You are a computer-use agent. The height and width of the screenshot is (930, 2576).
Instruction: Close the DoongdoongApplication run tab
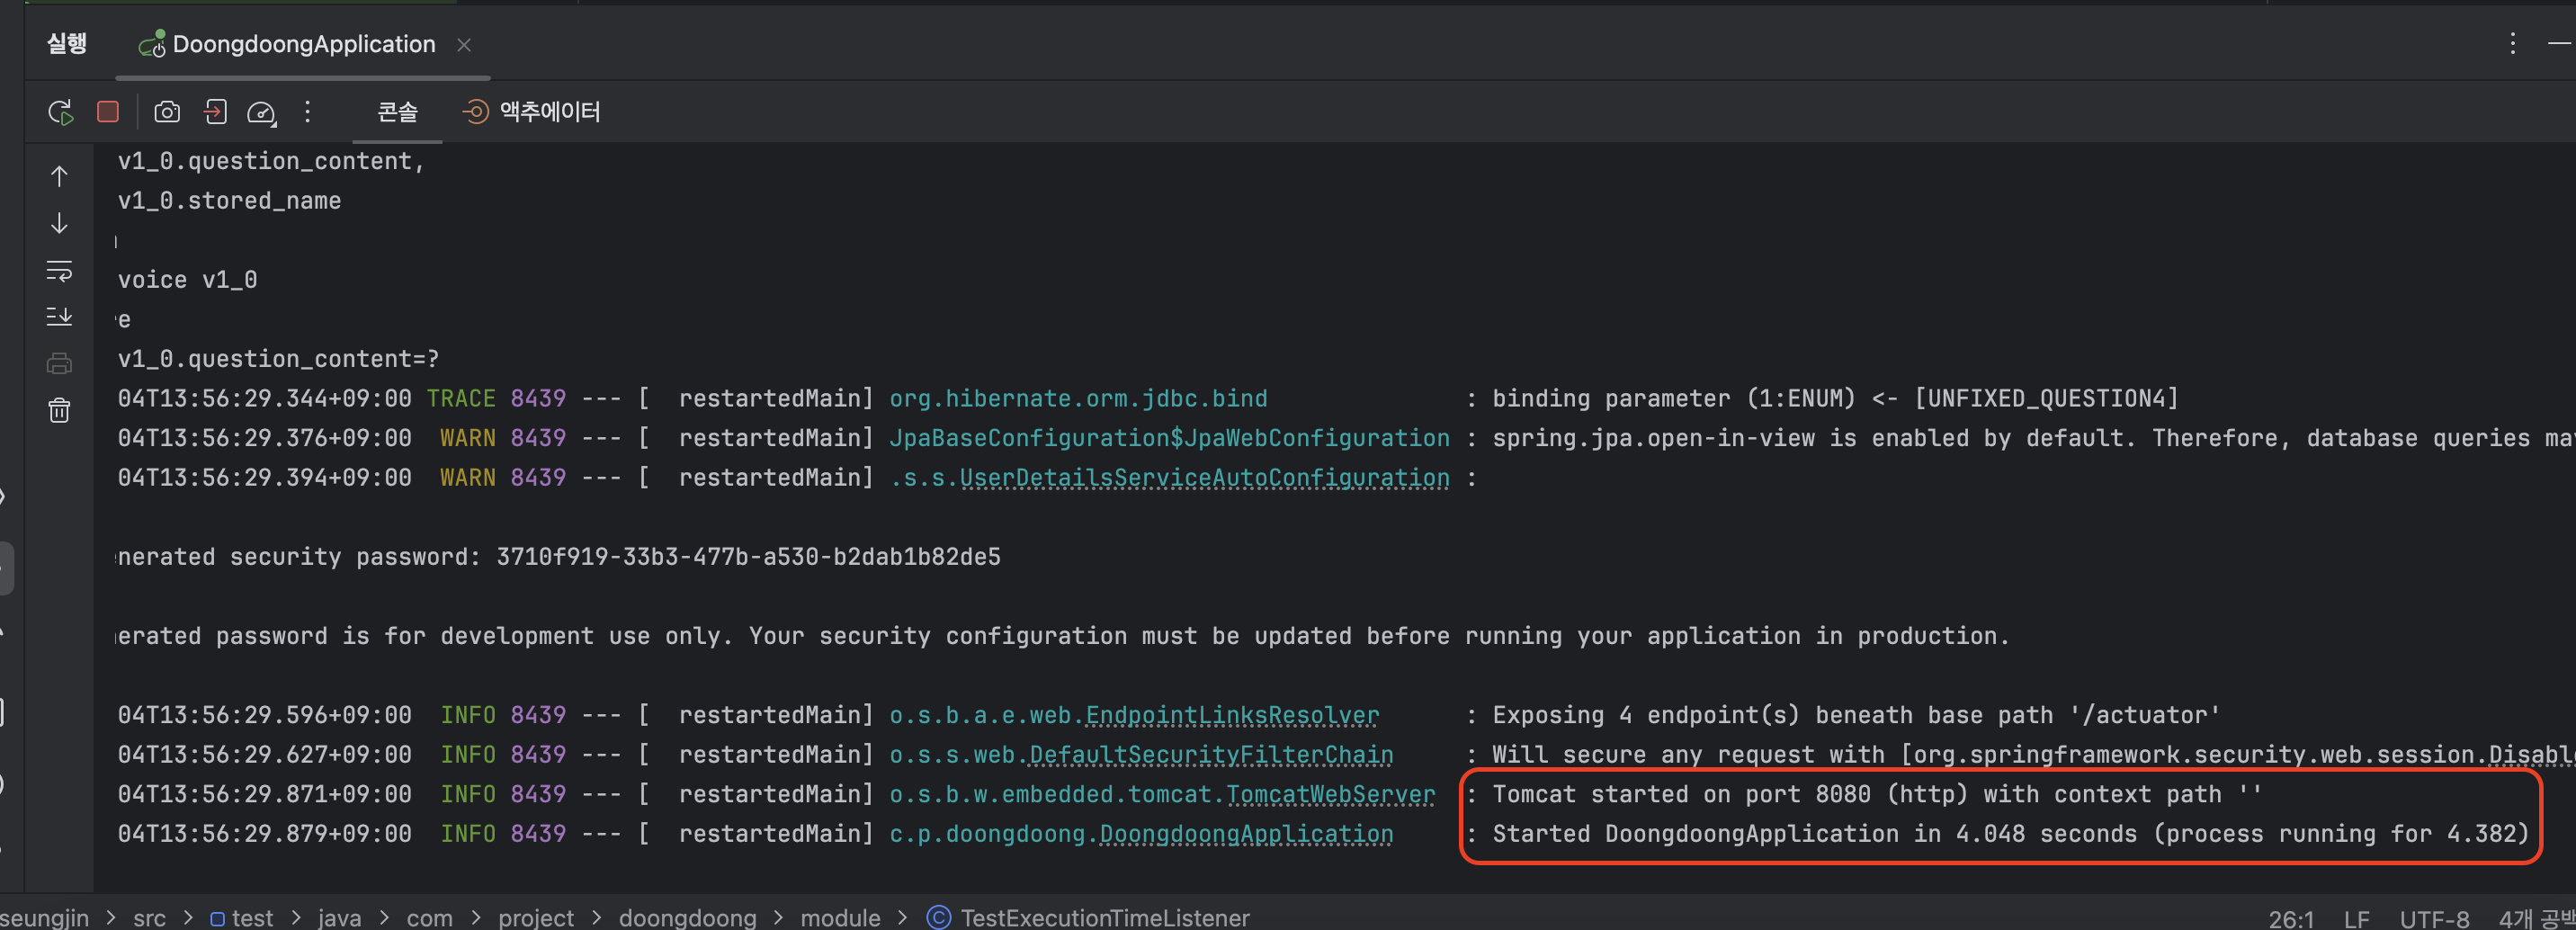coord(464,45)
